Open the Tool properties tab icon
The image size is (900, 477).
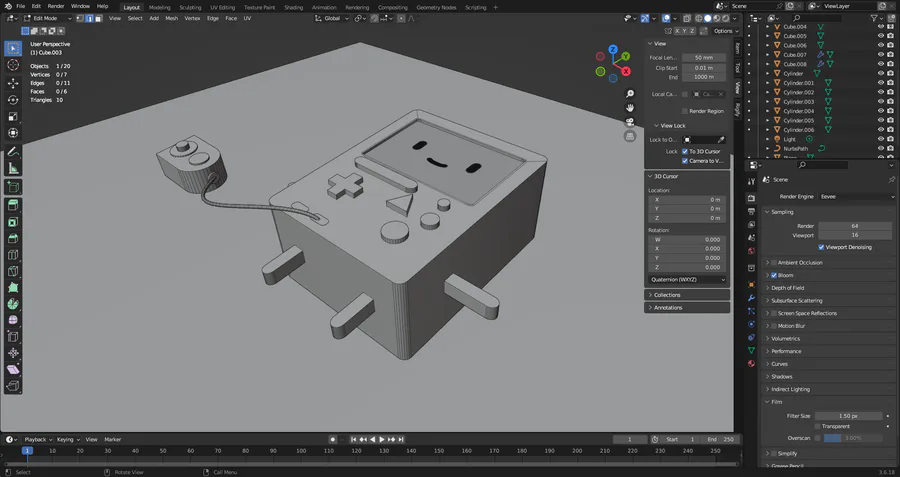point(751,181)
